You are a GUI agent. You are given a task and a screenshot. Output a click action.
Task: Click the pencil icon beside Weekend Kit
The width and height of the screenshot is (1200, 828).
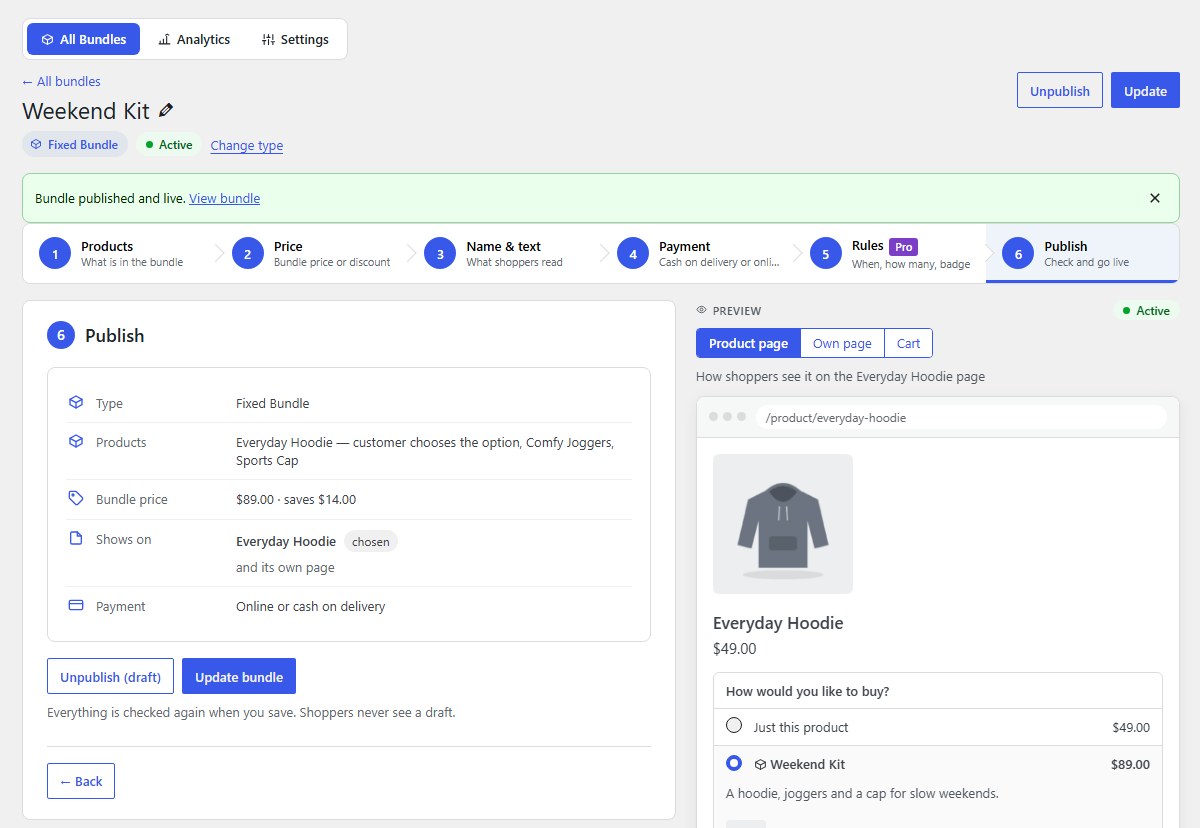166,110
